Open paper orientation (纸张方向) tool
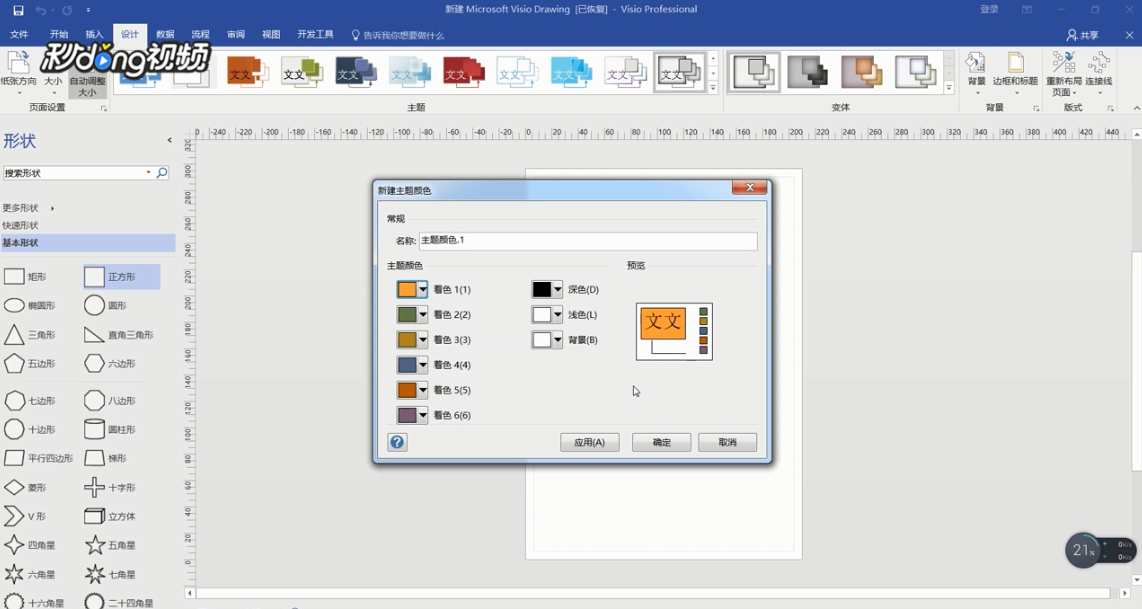Screen dimensions: 1142x609 point(18,73)
